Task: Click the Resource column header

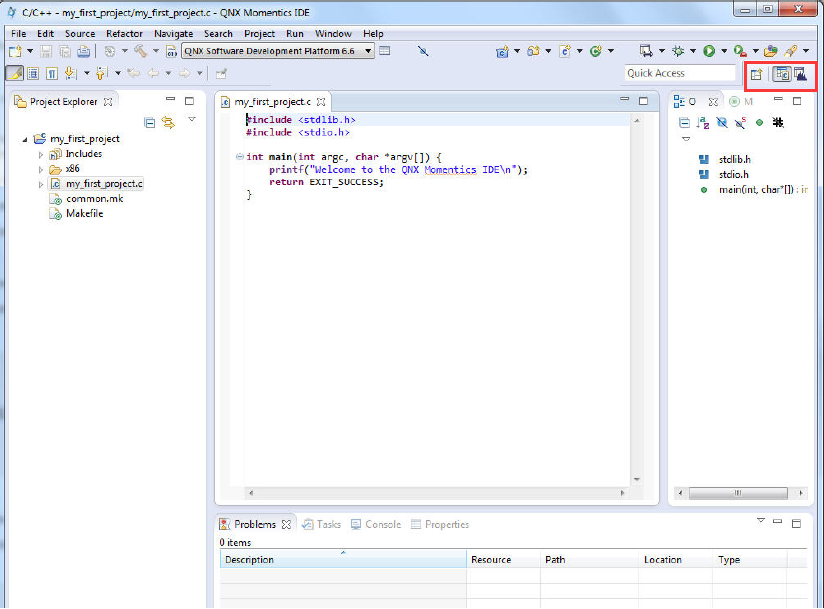Action: [x=503, y=560]
